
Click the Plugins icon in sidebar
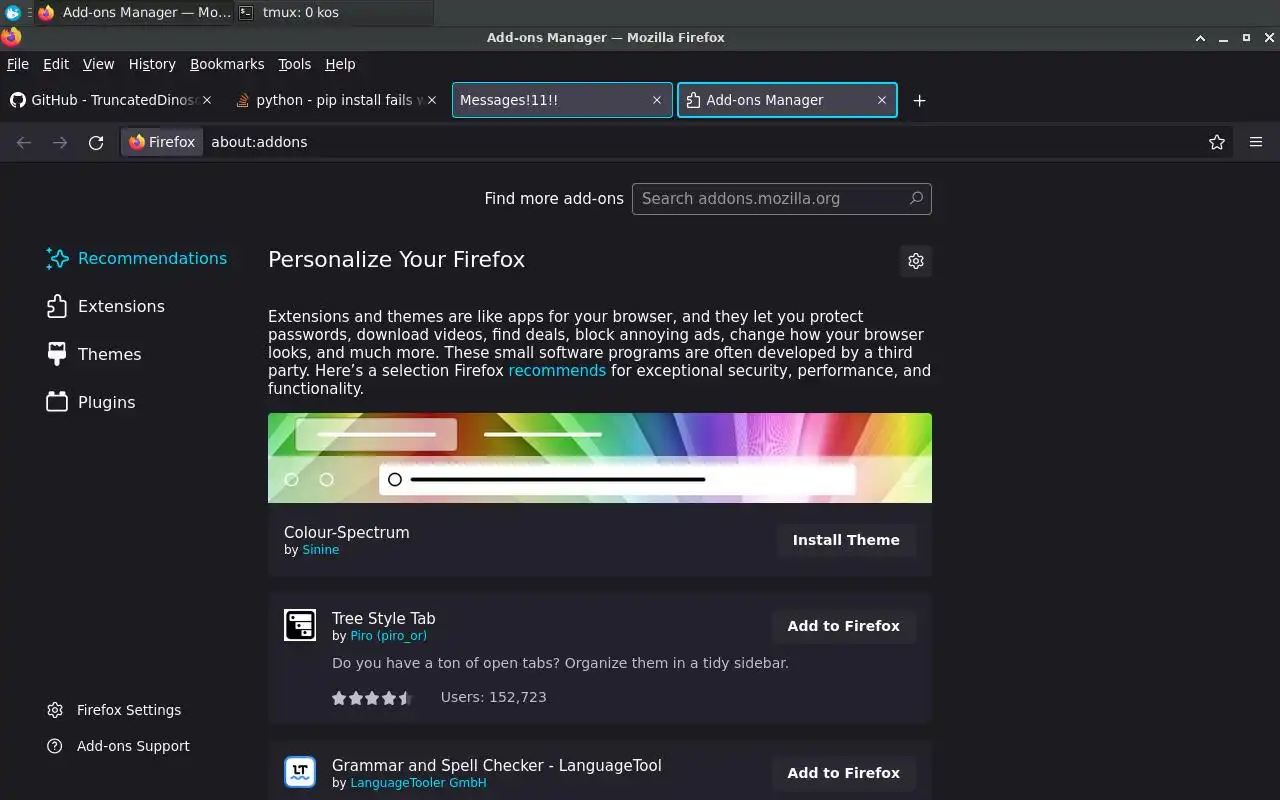point(57,402)
